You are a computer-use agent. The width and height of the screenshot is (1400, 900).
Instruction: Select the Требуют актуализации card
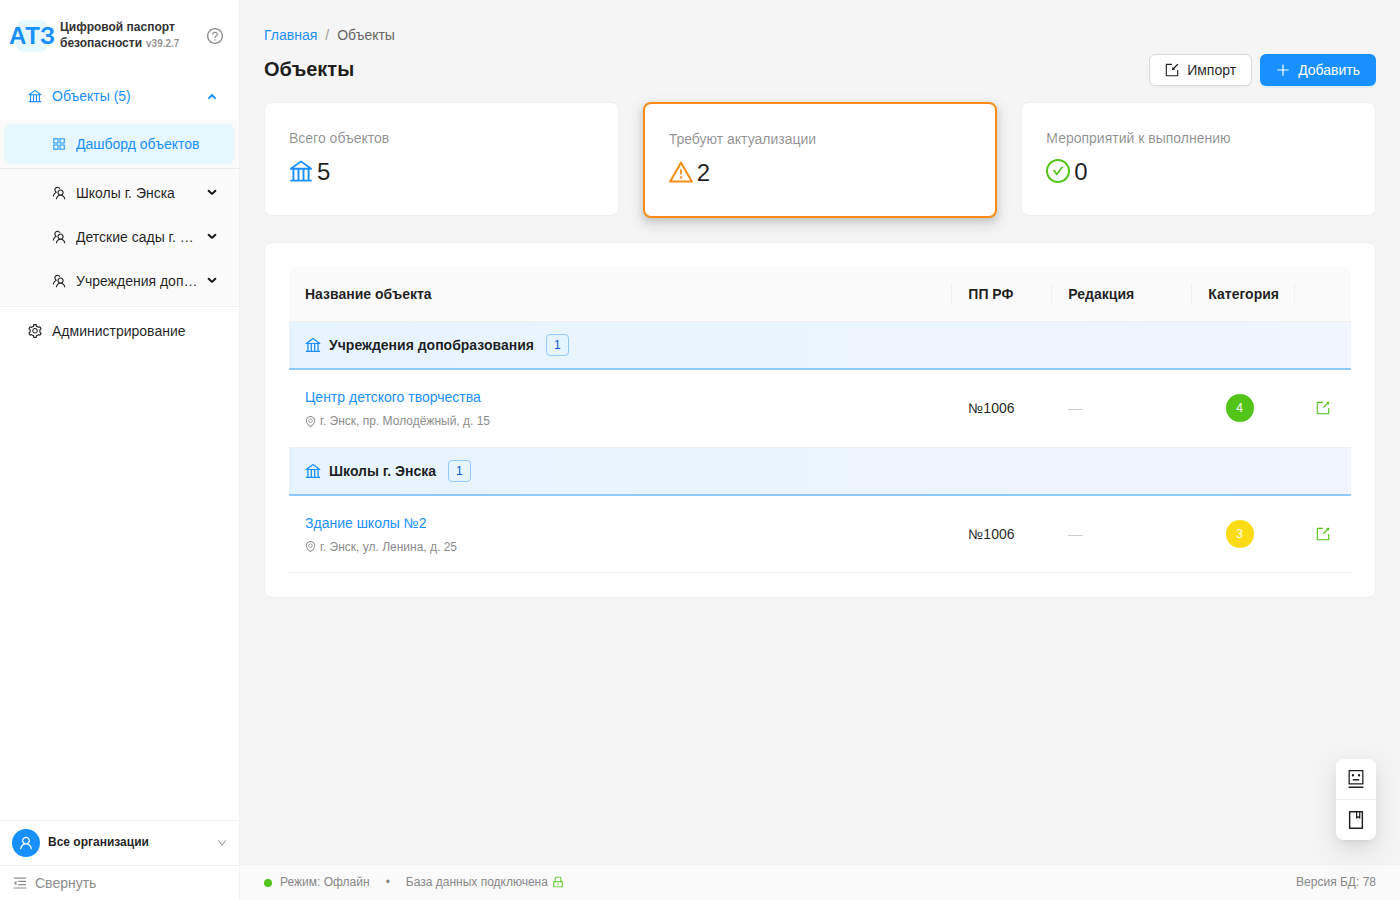point(819,160)
